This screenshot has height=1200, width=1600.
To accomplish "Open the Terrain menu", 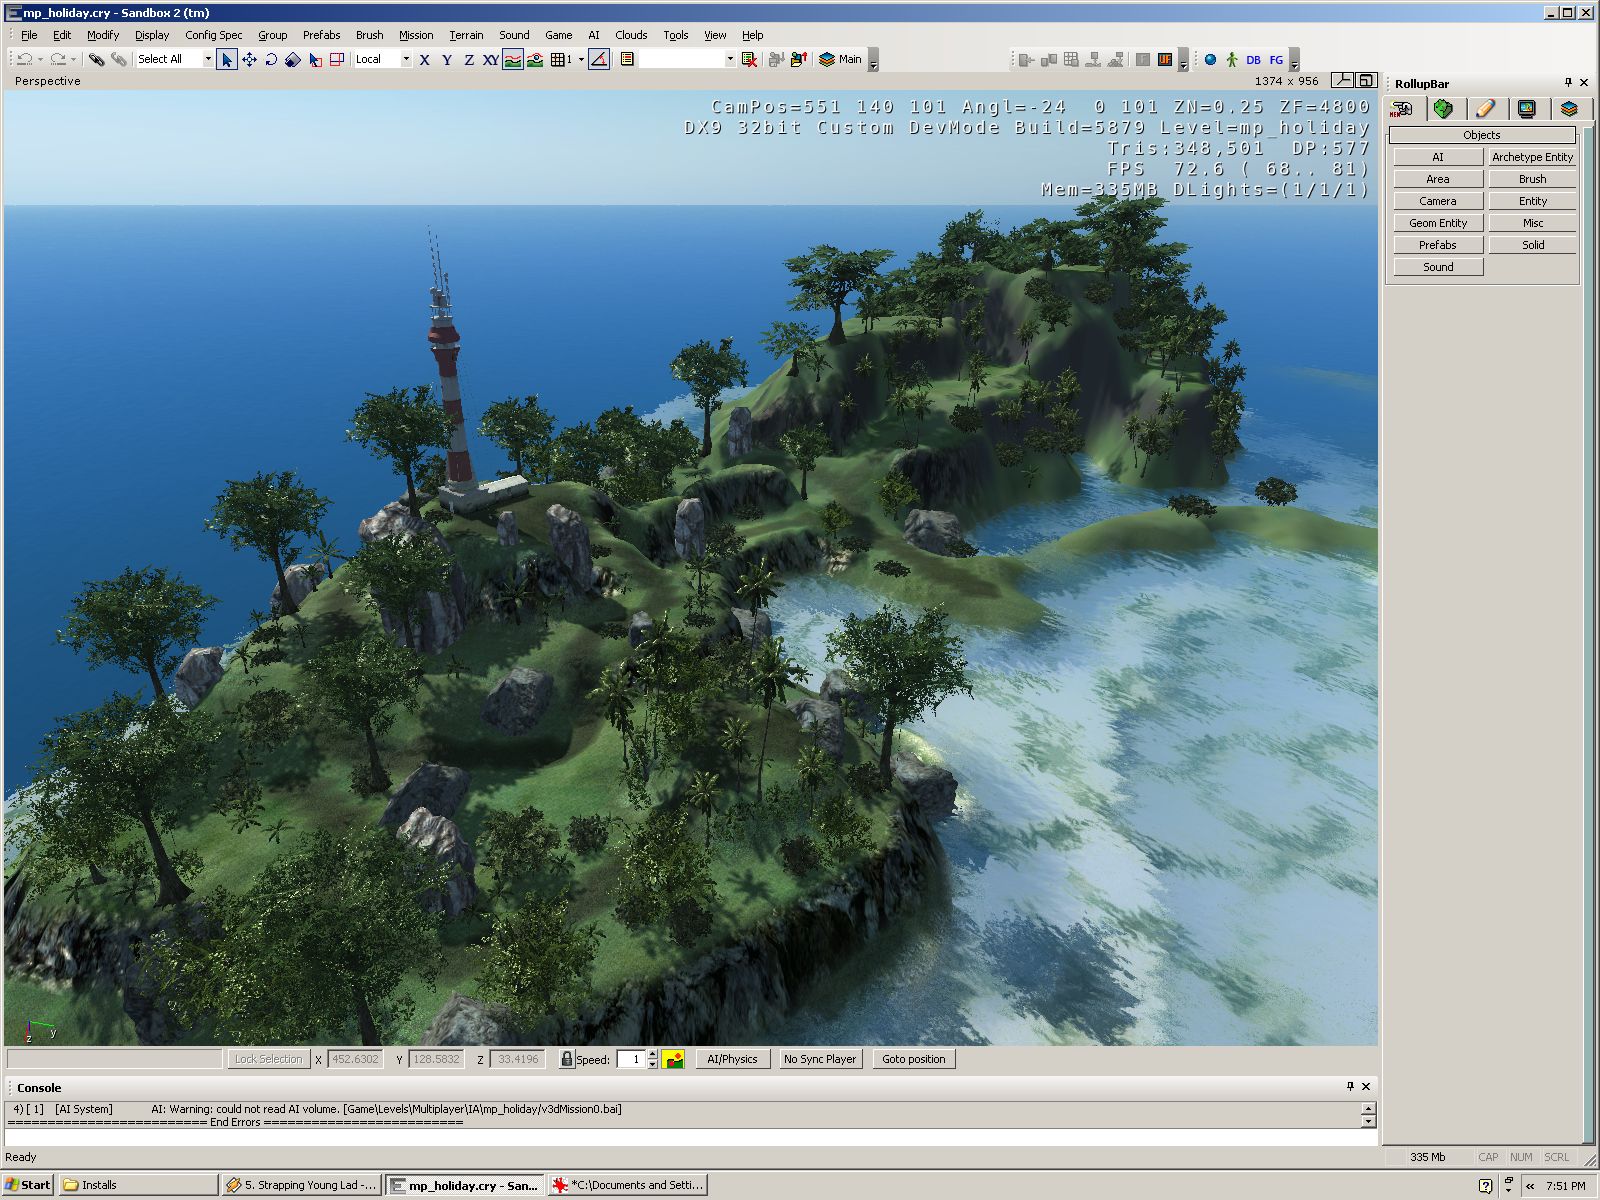I will [466, 35].
